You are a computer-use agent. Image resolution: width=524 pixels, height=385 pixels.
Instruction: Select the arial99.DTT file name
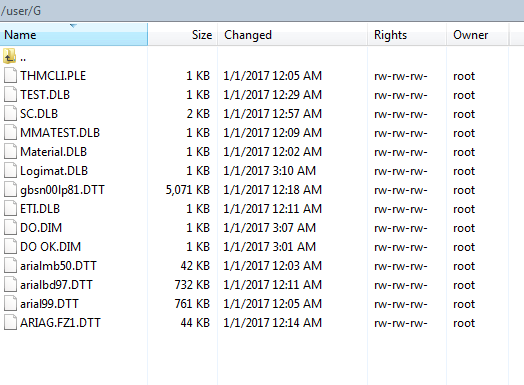49,304
